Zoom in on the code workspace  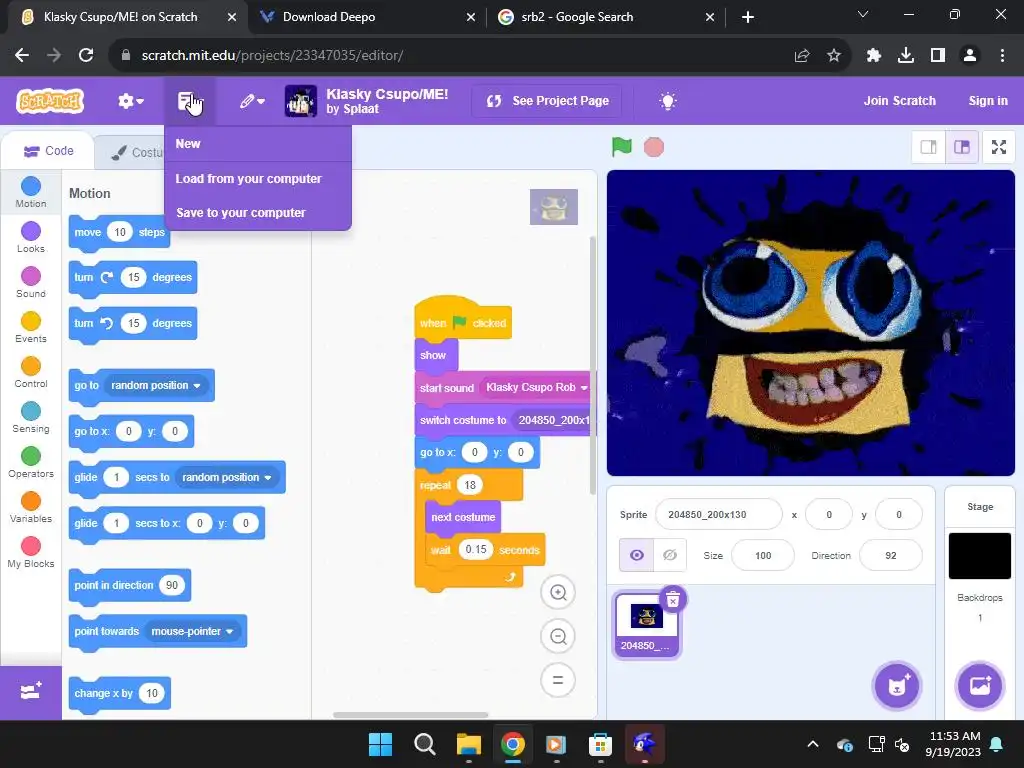[x=558, y=592]
